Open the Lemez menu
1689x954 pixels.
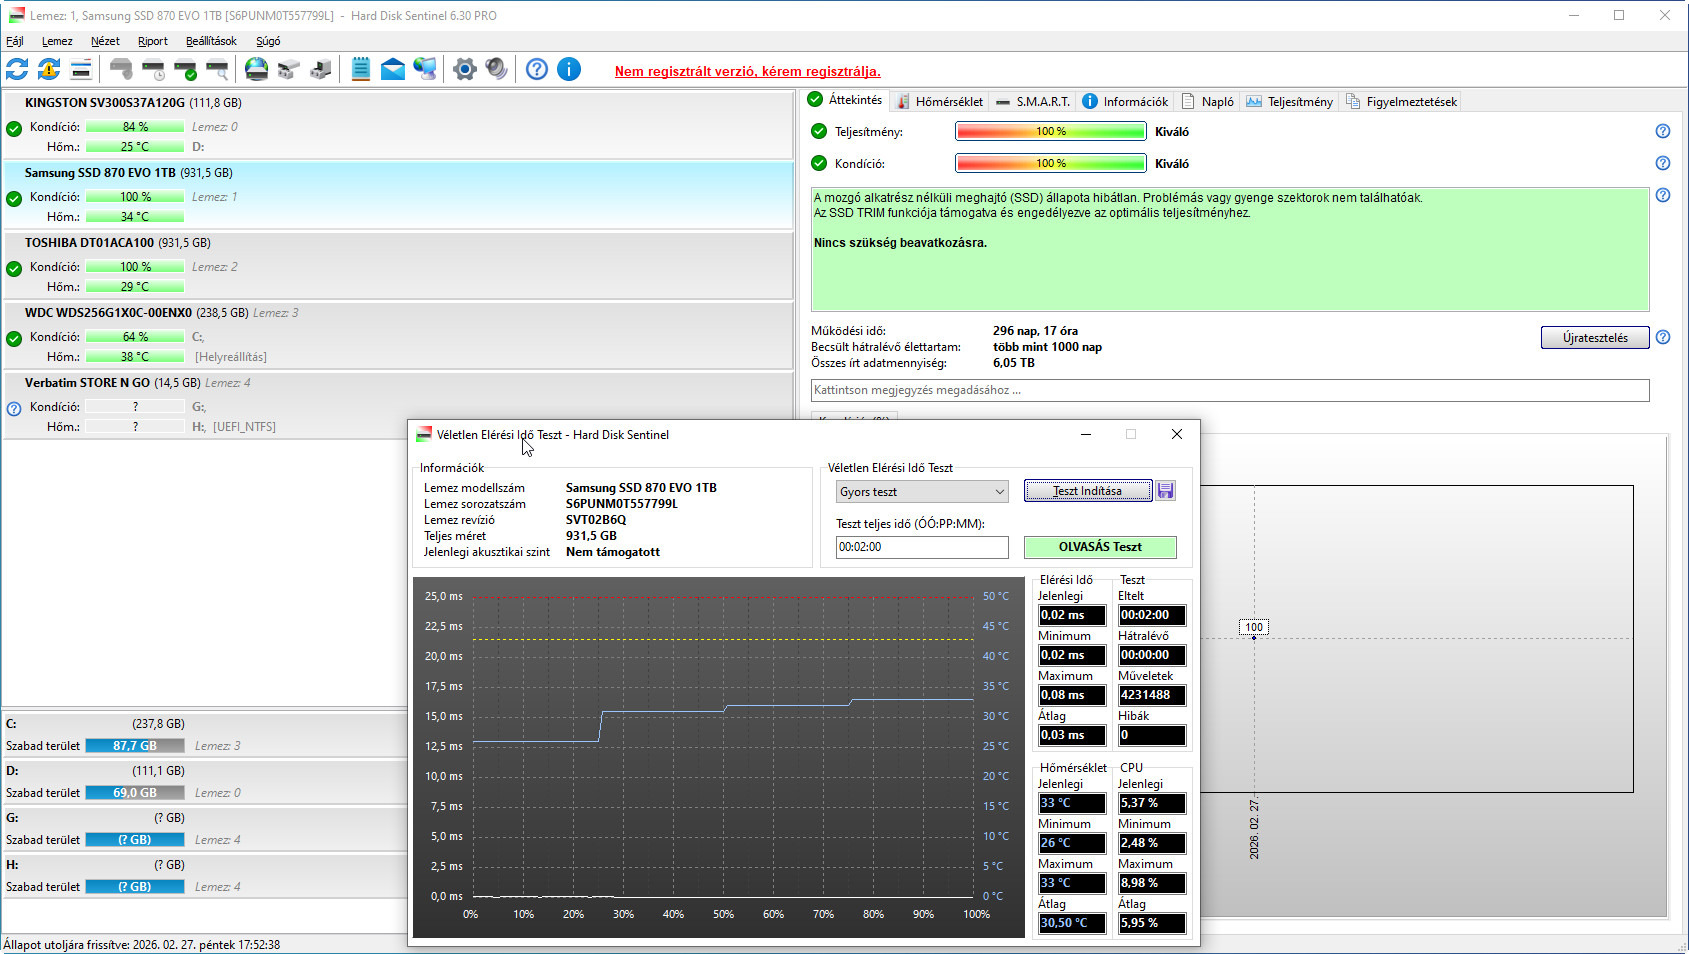coord(57,41)
